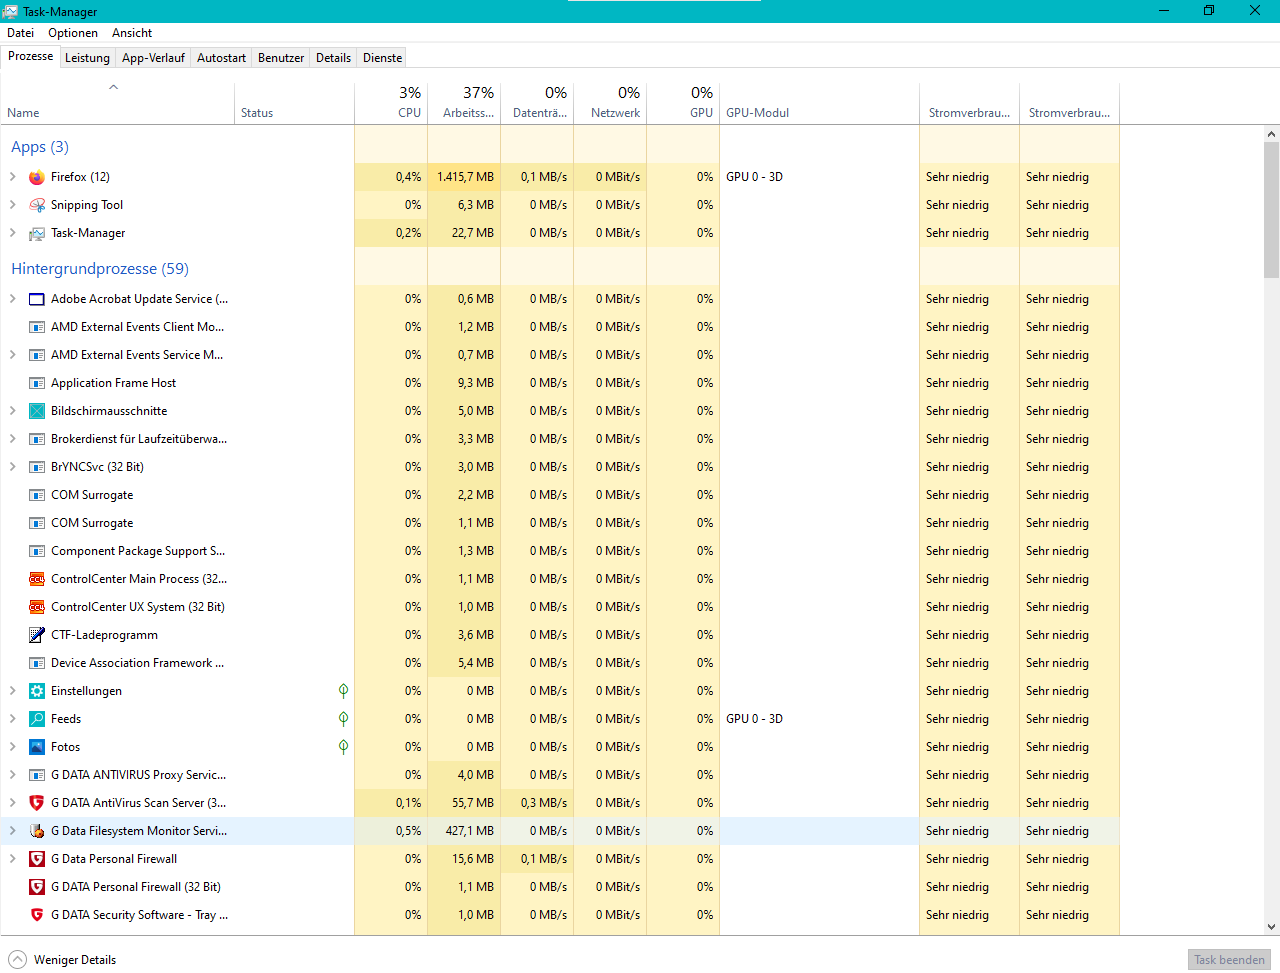Click the Device Association Framework icon
1280x973 pixels.
[37, 663]
